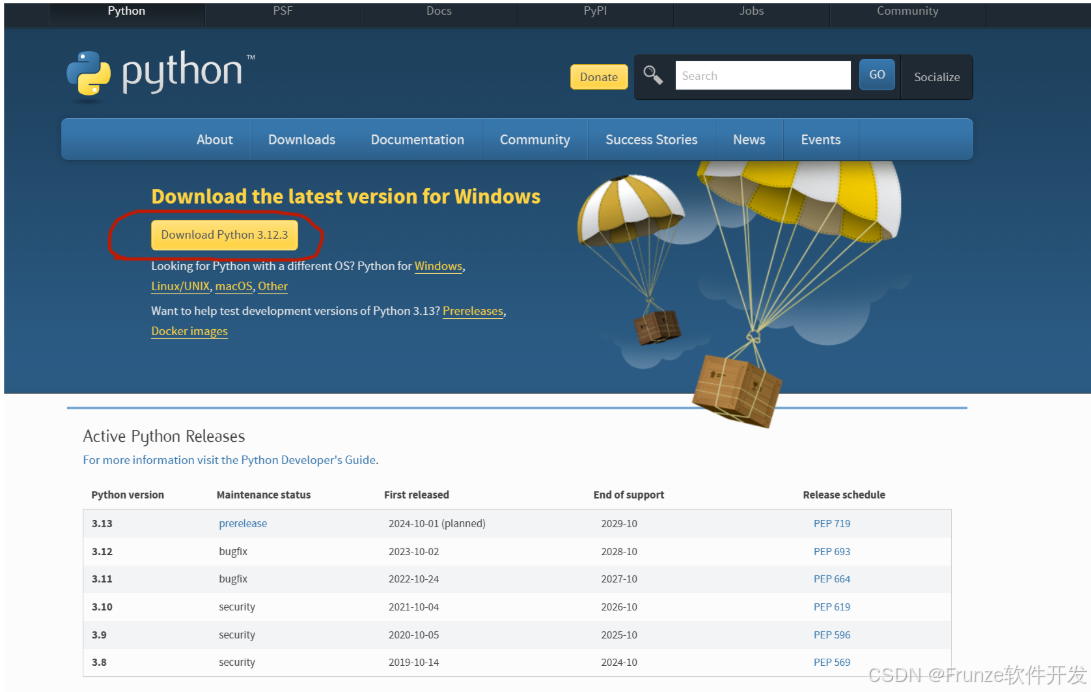Screen dimensions: 1091x692
Task: Open the PEP 596 release schedule link
Action: pyautogui.click(x=832, y=635)
